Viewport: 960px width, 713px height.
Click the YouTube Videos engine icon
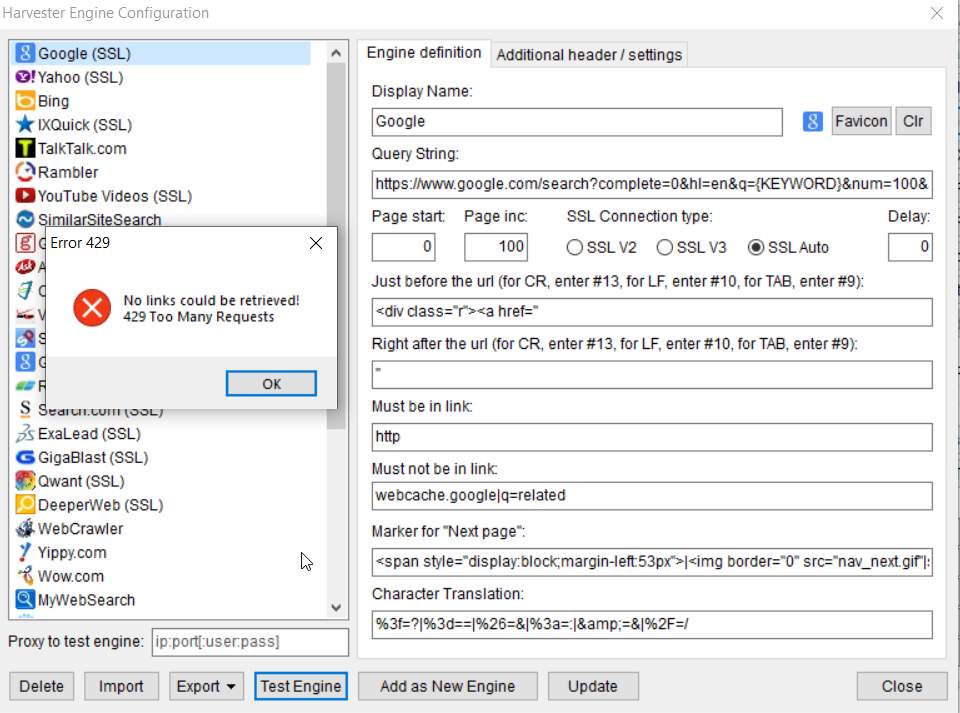click(x=24, y=196)
